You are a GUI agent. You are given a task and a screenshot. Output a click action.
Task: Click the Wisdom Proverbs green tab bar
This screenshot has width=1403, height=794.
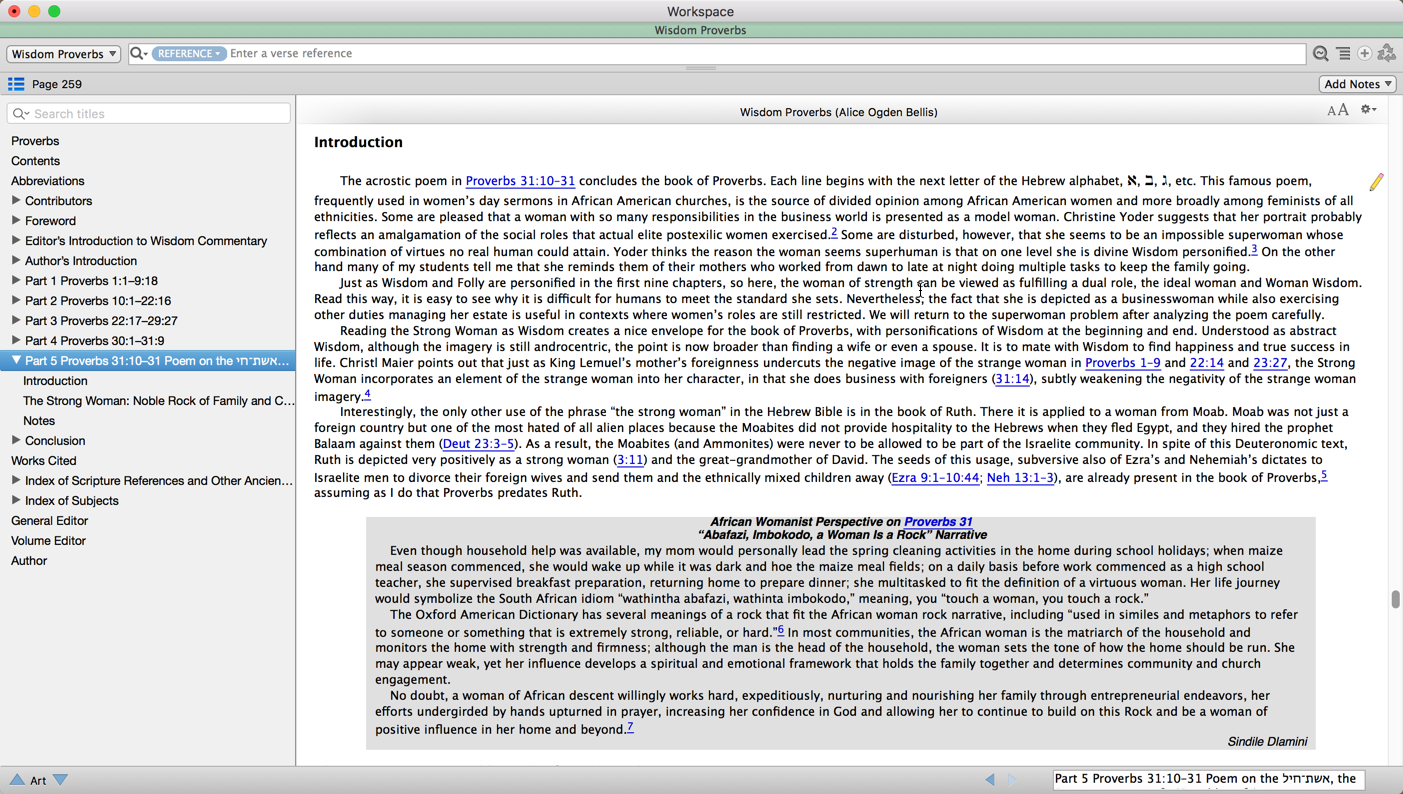(x=701, y=30)
